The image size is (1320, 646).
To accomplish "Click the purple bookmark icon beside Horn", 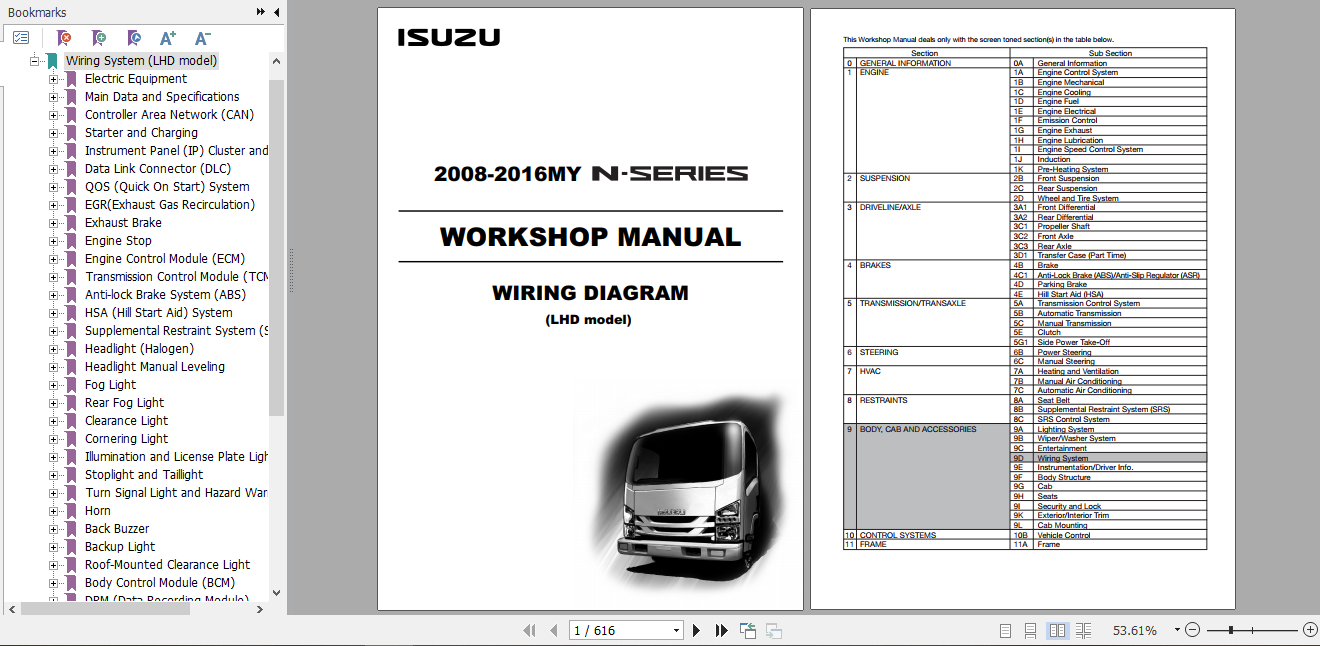I will coord(71,511).
